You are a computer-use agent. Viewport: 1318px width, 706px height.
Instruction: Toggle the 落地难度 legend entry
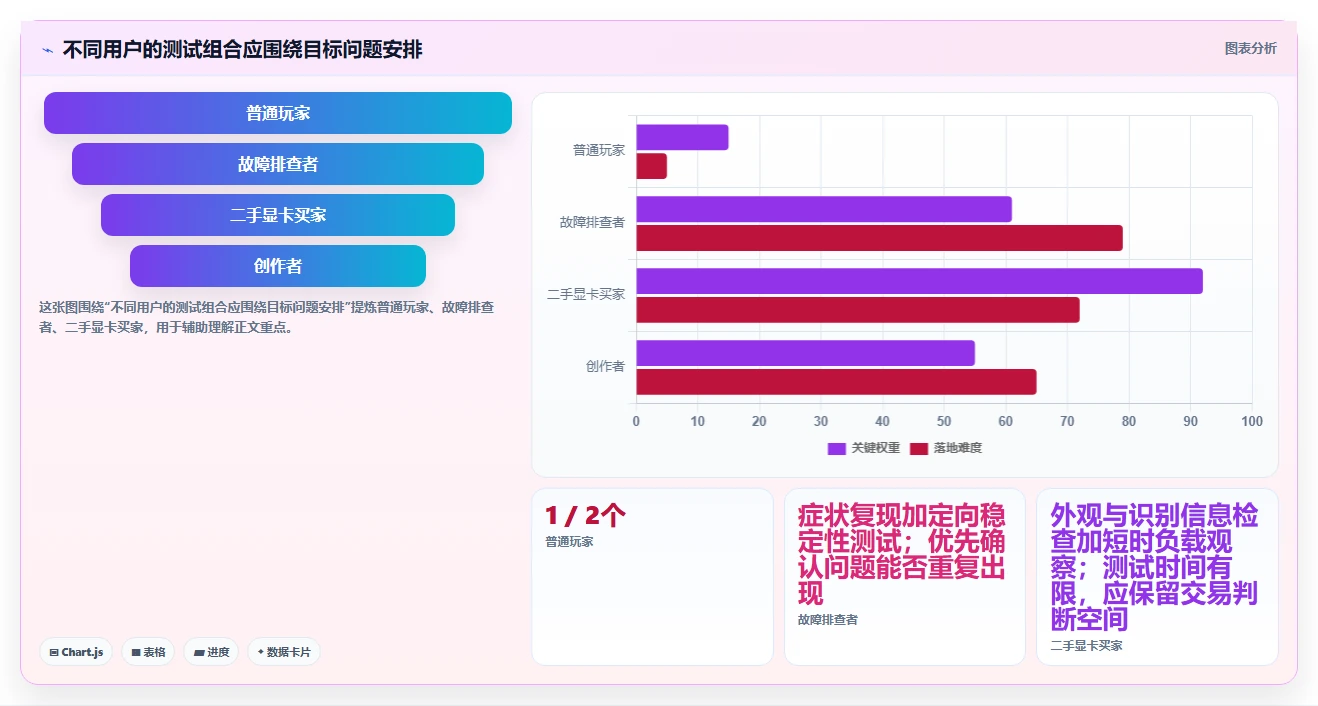[x=946, y=448]
